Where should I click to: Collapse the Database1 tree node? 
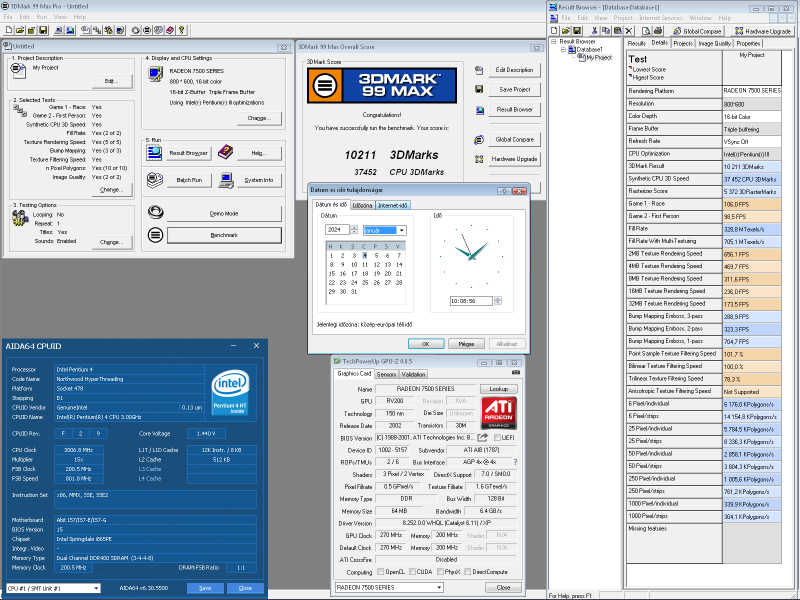563,49
